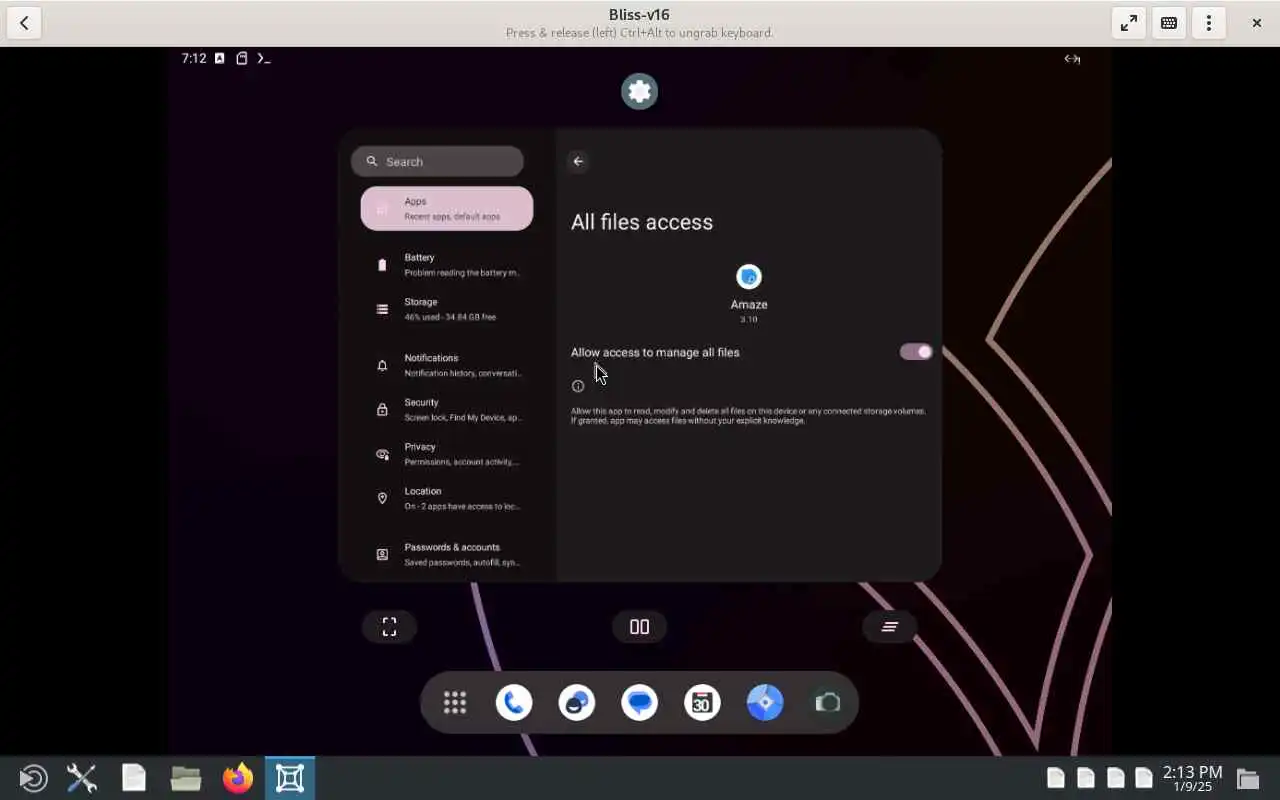Open the app drawer grid icon
Viewport: 1280px width, 800px height.
pyautogui.click(x=455, y=703)
